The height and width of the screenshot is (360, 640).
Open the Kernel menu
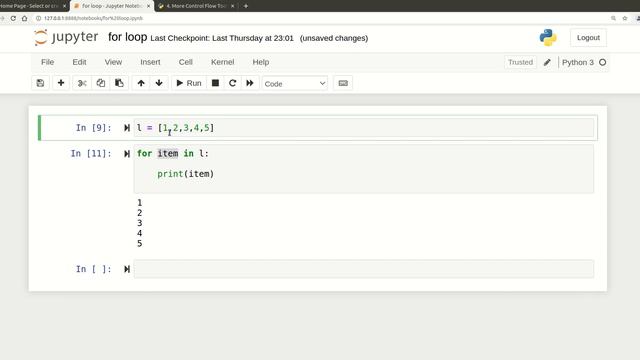pos(222,62)
